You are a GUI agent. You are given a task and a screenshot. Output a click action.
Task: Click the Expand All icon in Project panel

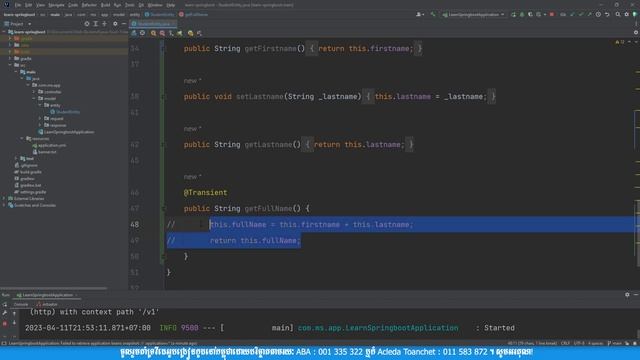pos(96,24)
